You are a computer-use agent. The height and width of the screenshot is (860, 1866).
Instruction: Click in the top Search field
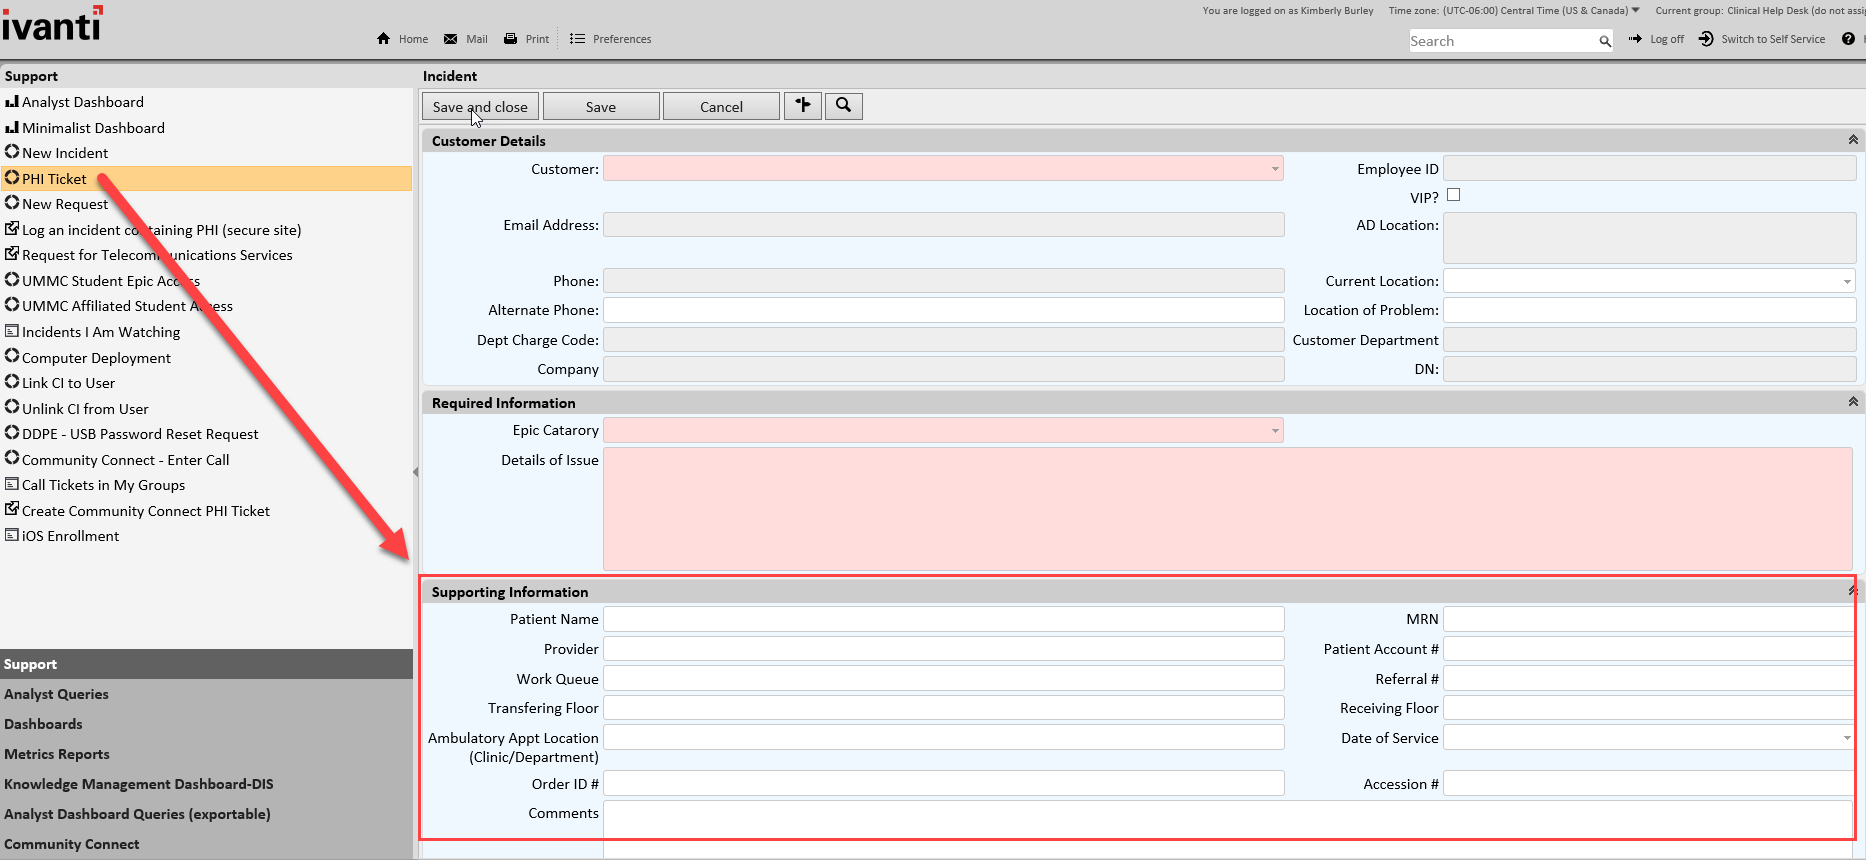[1502, 41]
